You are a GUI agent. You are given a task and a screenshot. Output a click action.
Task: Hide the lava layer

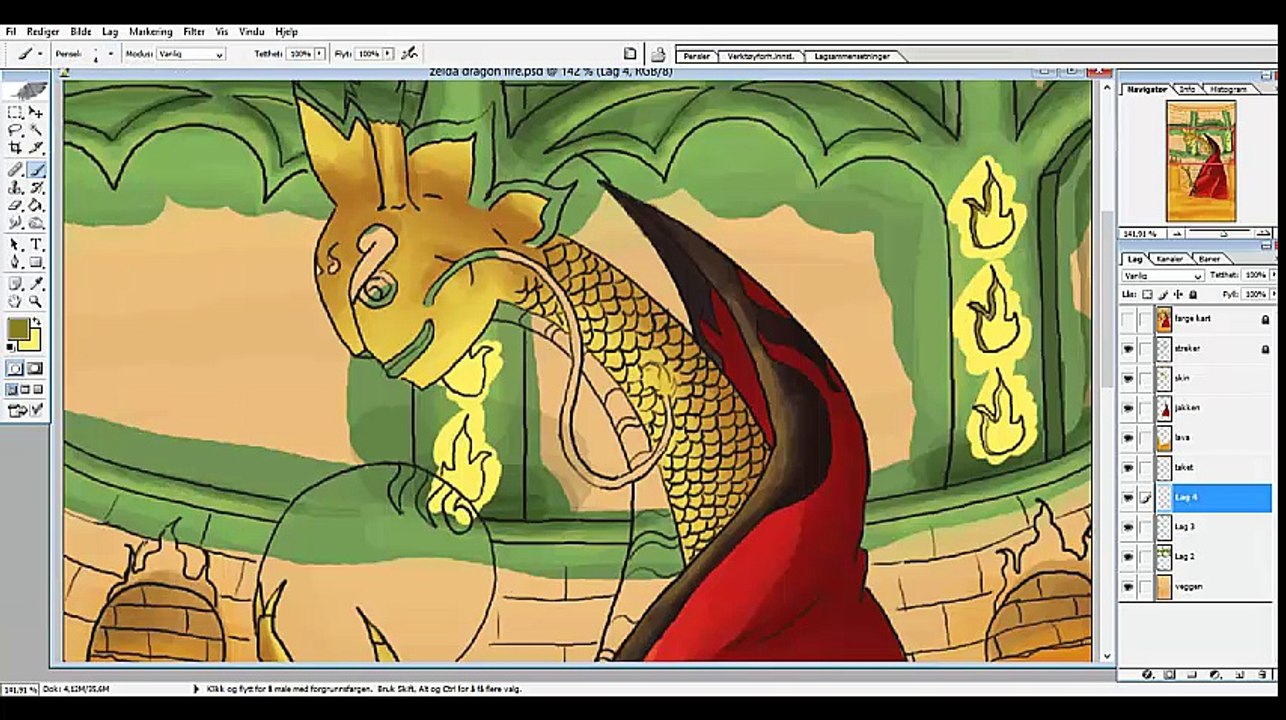pos(1128,438)
